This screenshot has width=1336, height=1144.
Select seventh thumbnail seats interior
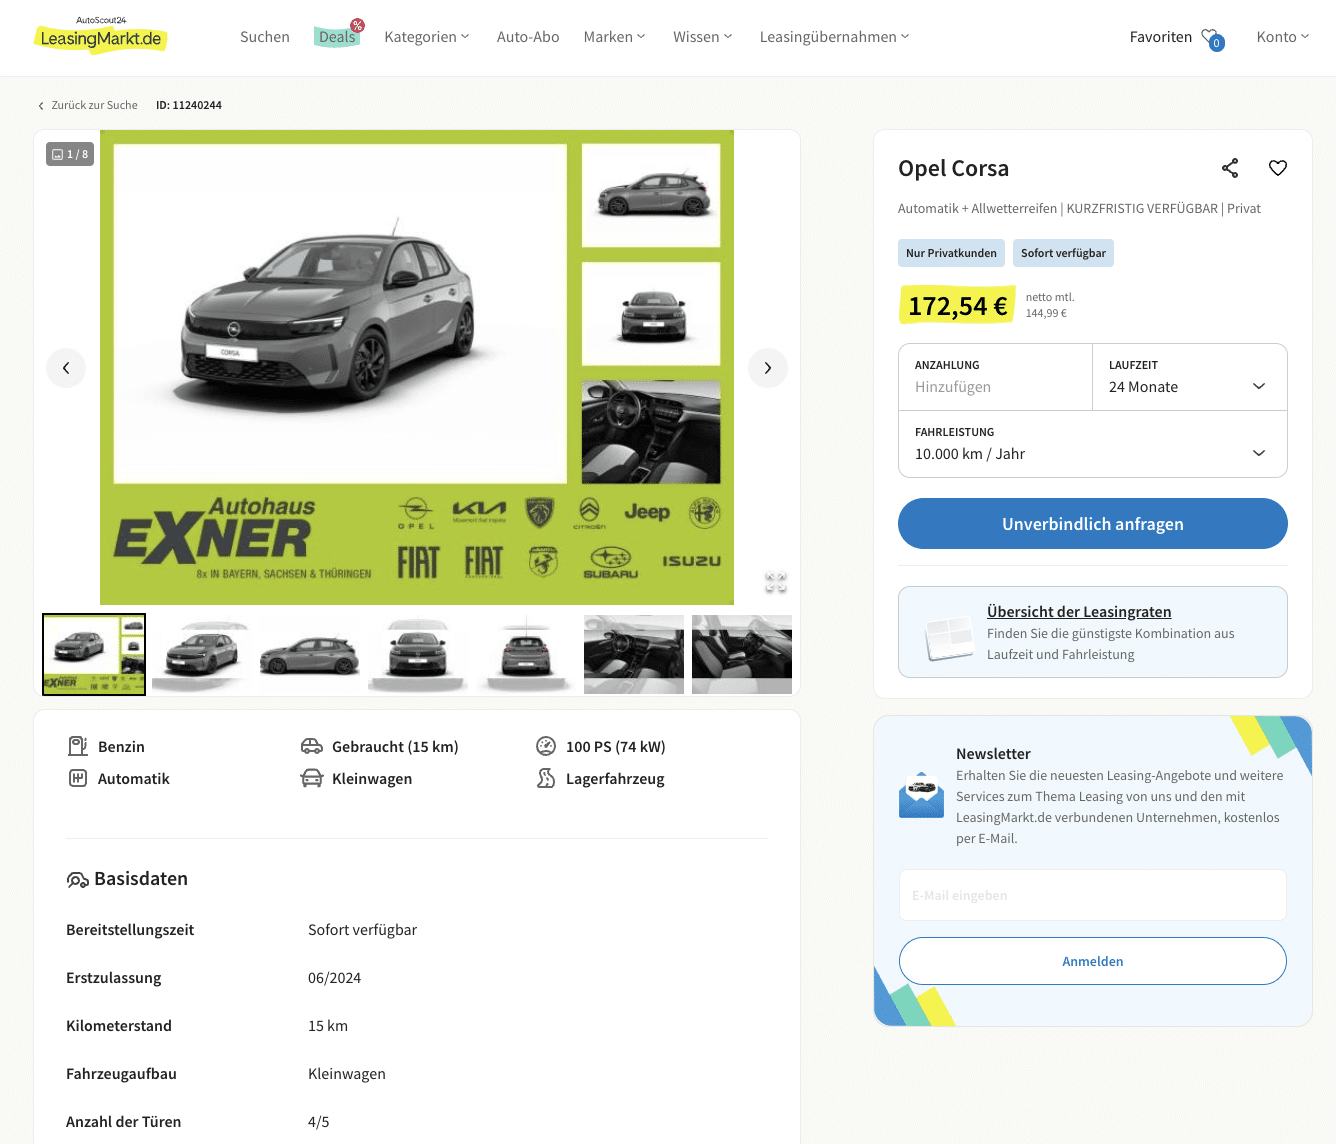click(742, 654)
